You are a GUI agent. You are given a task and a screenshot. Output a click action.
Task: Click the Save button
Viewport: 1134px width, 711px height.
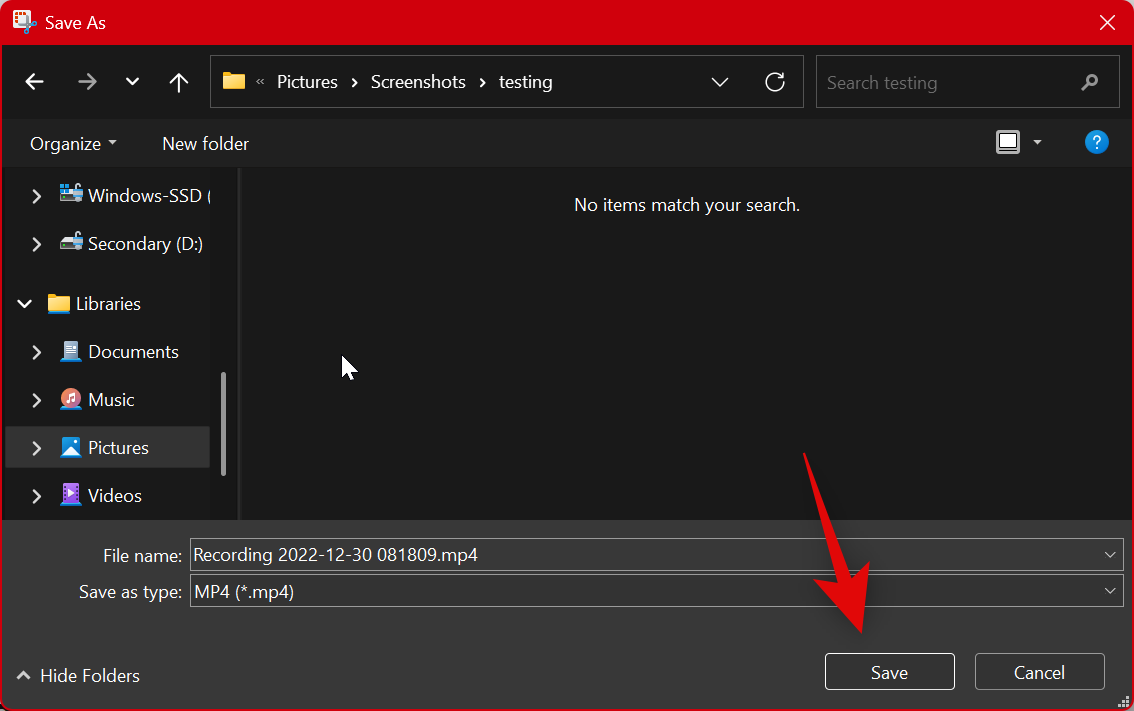point(889,671)
